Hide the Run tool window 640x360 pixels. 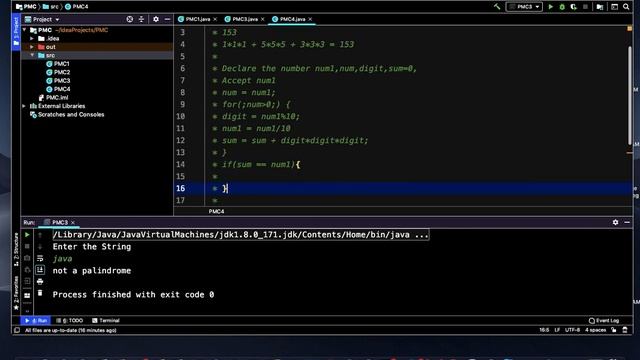coord(627,222)
